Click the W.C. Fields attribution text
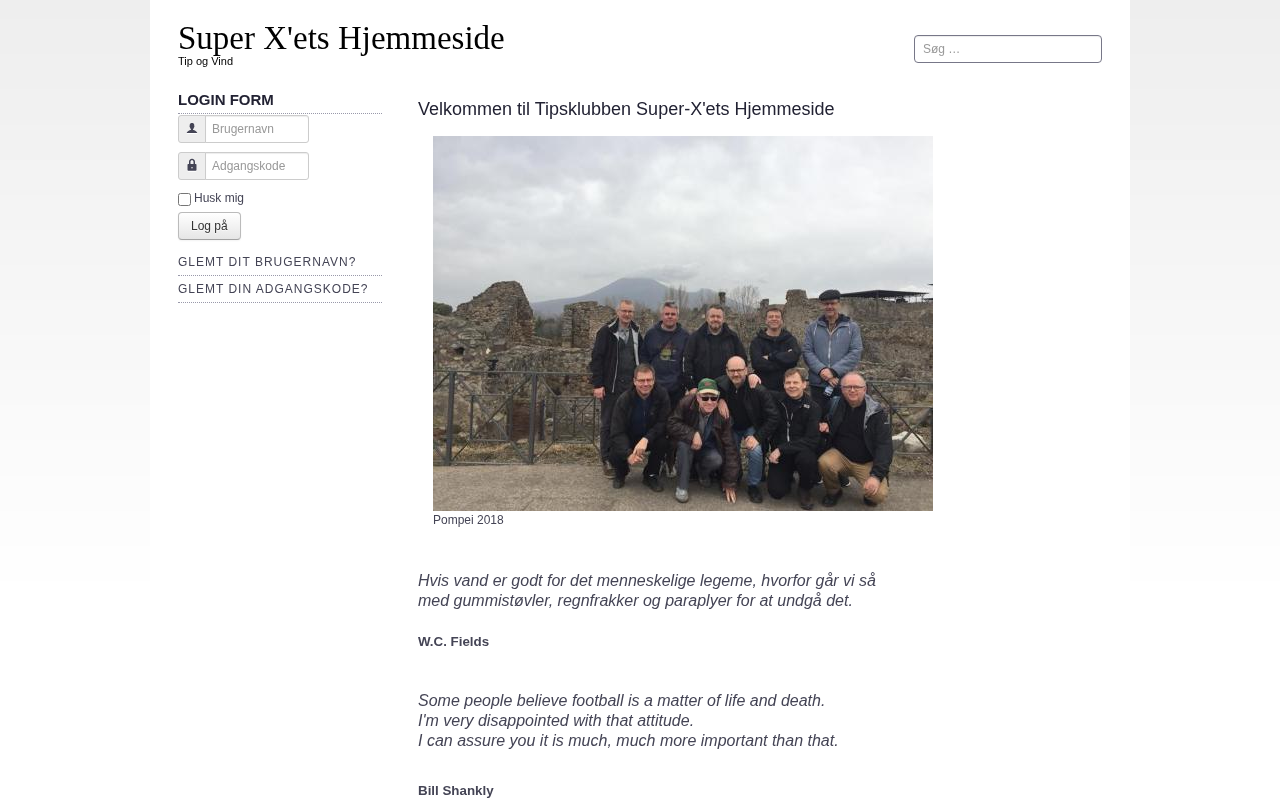The width and height of the screenshot is (1280, 800). pyautogui.click(x=453, y=642)
